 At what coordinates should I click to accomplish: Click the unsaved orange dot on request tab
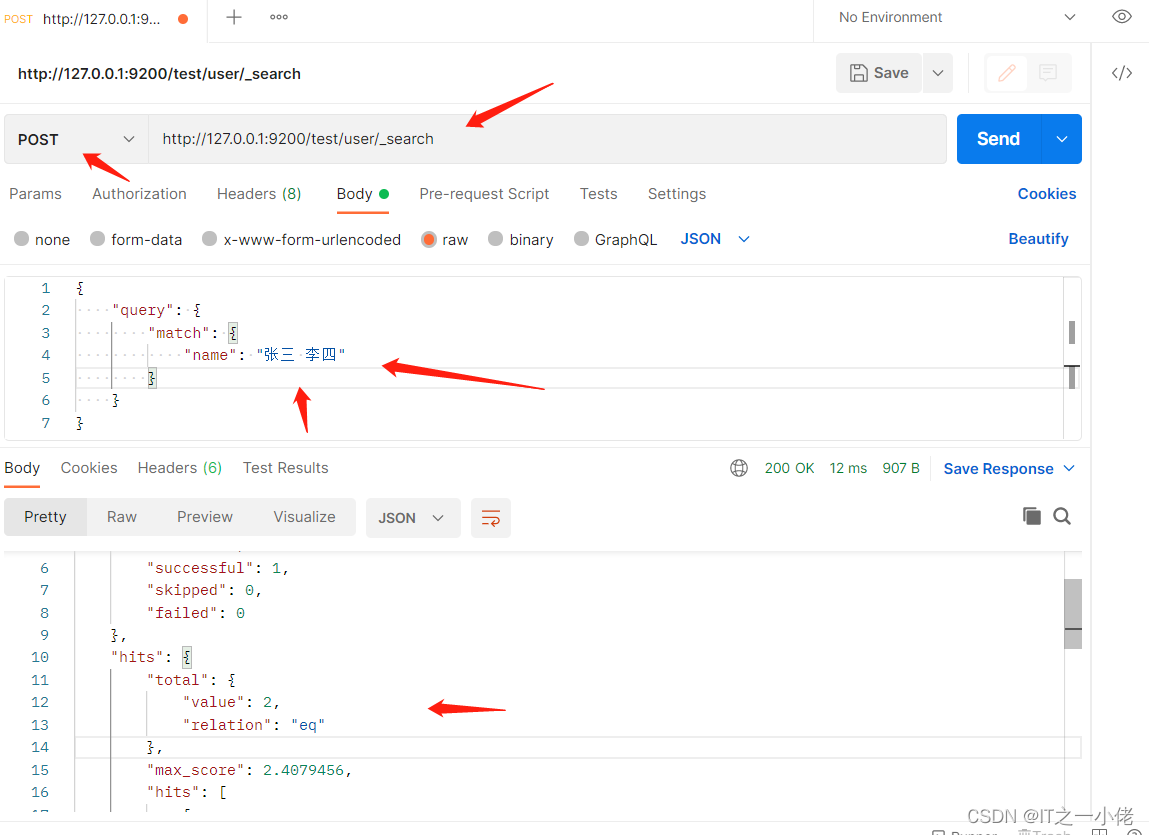183,19
